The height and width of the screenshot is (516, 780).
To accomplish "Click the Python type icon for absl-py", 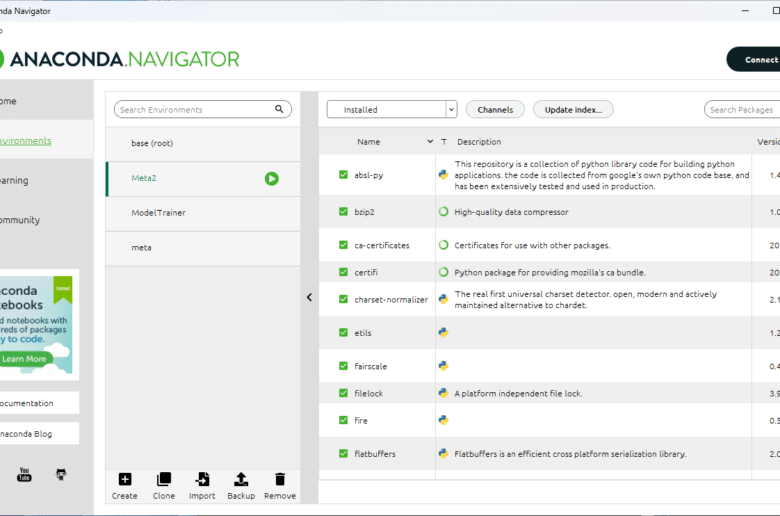I will tap(443, 175).
